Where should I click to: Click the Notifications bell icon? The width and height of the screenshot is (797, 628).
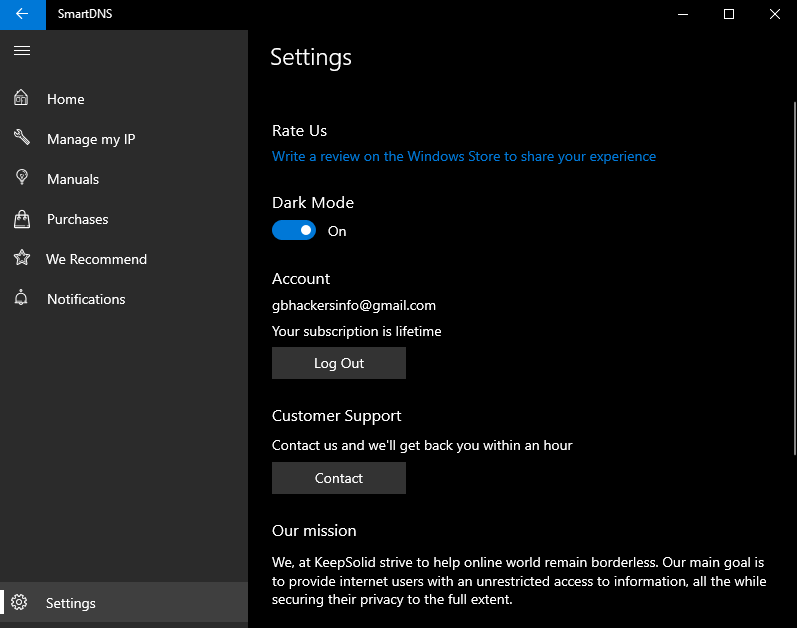coord(21,297)
